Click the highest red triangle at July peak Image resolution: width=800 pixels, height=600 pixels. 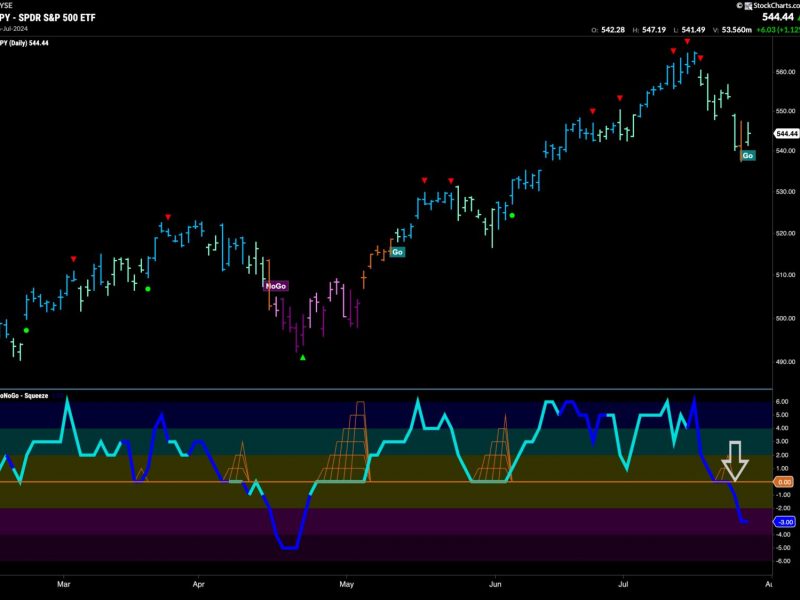(x=687, y=41)
